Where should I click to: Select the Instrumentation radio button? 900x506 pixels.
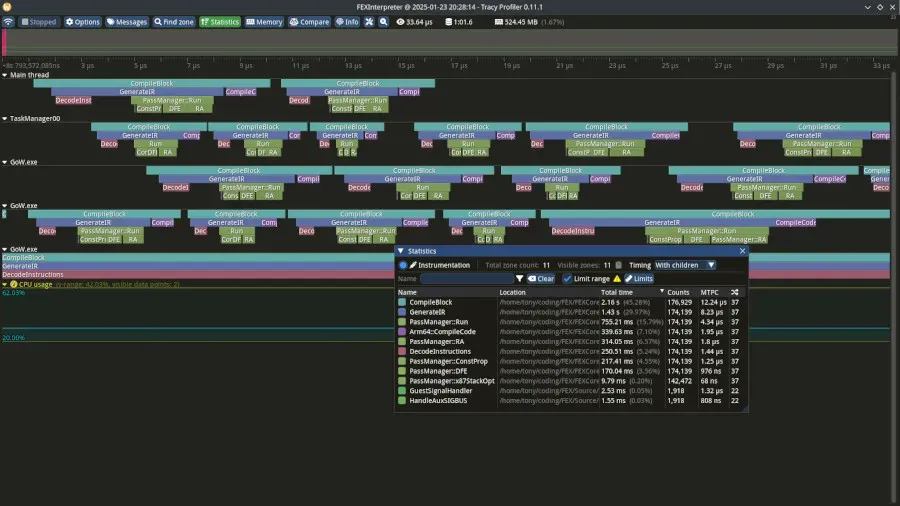click(x=403, y=265)
